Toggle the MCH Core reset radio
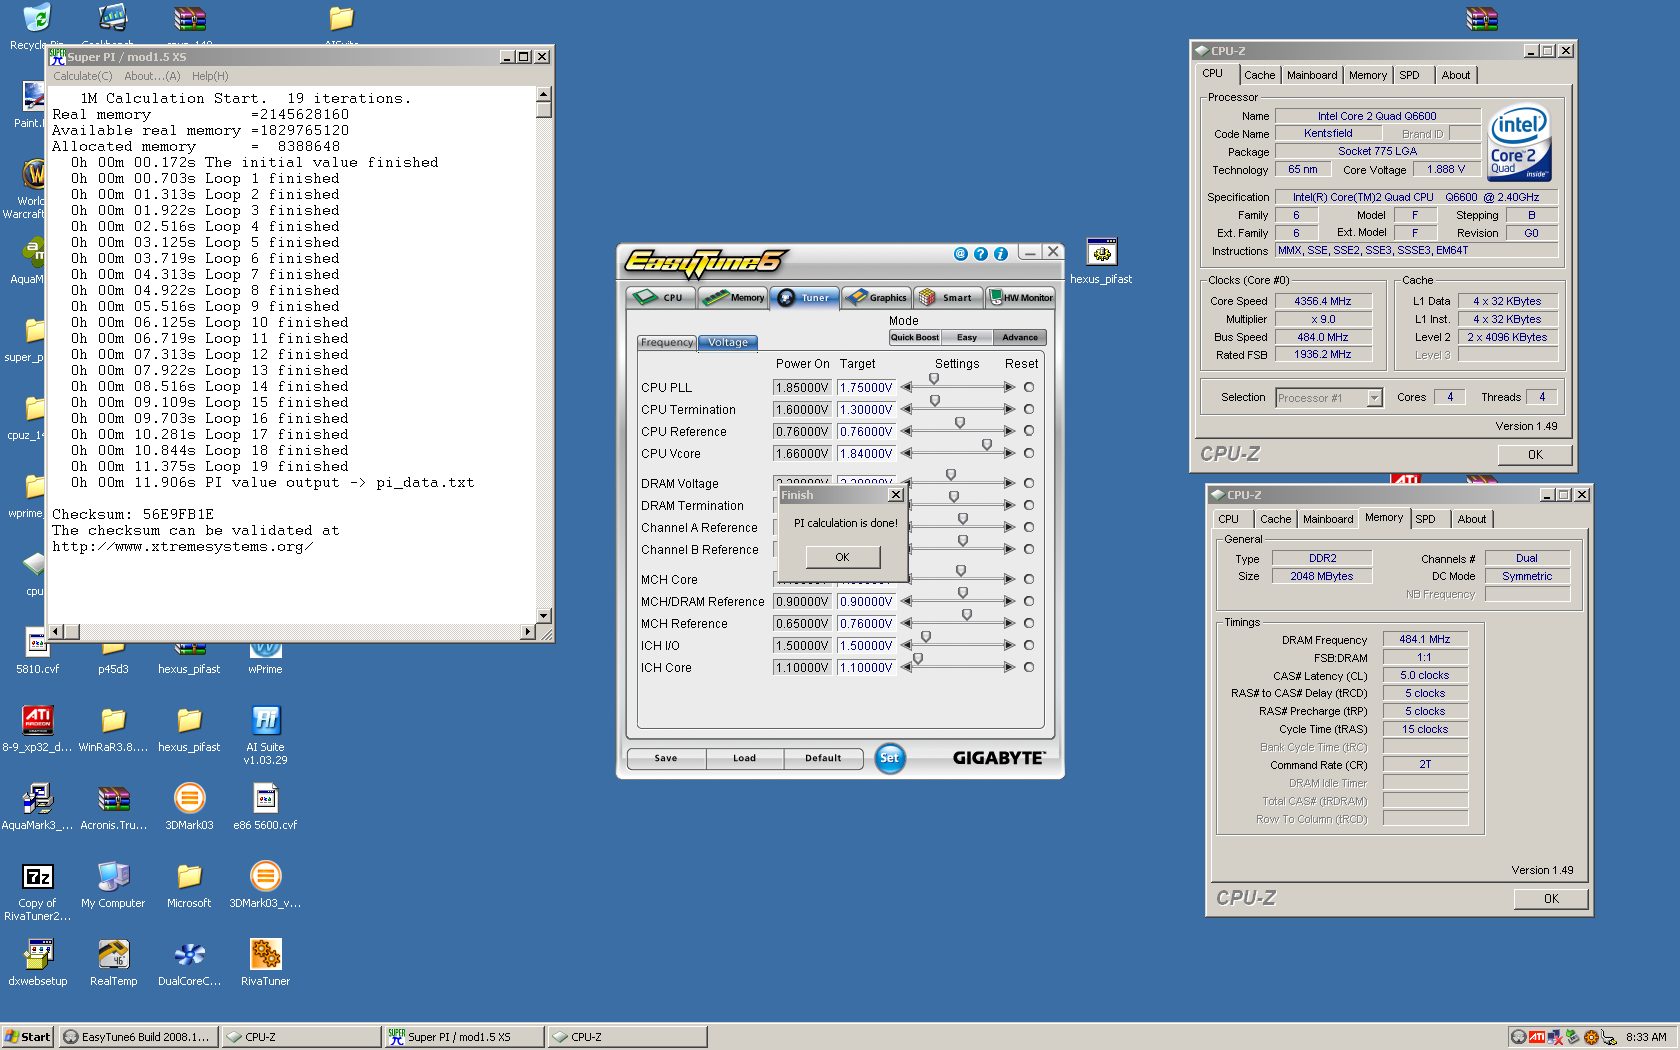 point(1029,579)
